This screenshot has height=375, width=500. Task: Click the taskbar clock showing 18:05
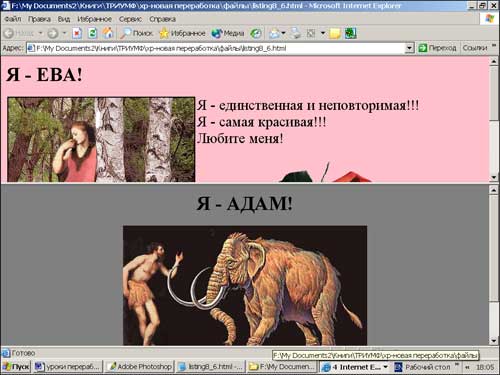pyautogui.click(x=485, y=367)
